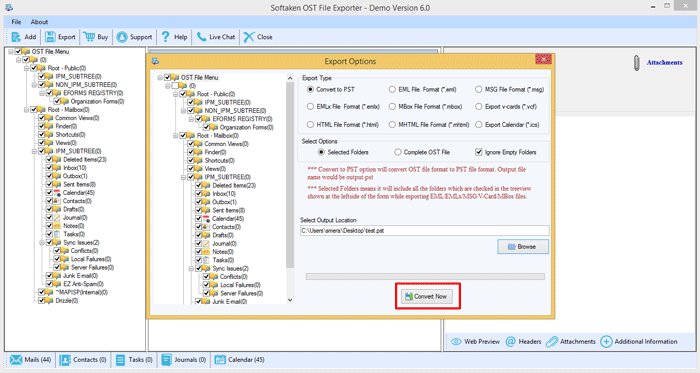700x373 pixels.
Task: Click the bottom Attachments paperclip icon
Action: pyautogui.click(x=552, y=342)
